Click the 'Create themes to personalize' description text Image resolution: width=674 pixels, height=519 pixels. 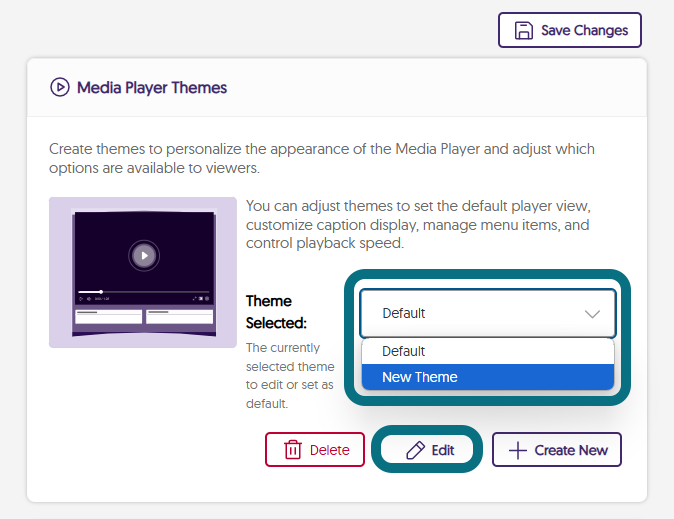[x=322, y=158]
